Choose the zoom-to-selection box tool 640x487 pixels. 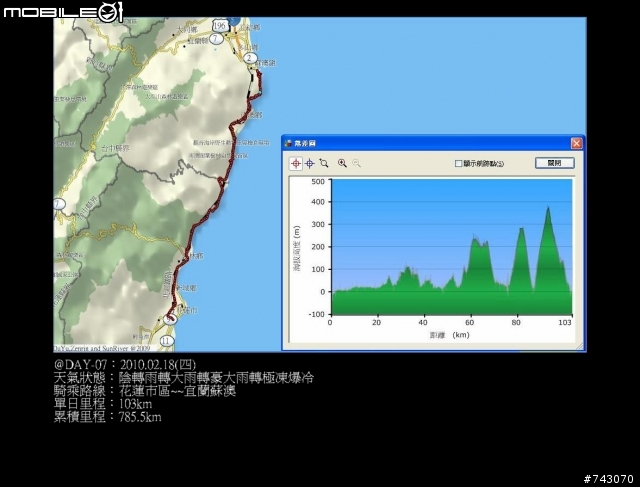[x=324, y=163]
